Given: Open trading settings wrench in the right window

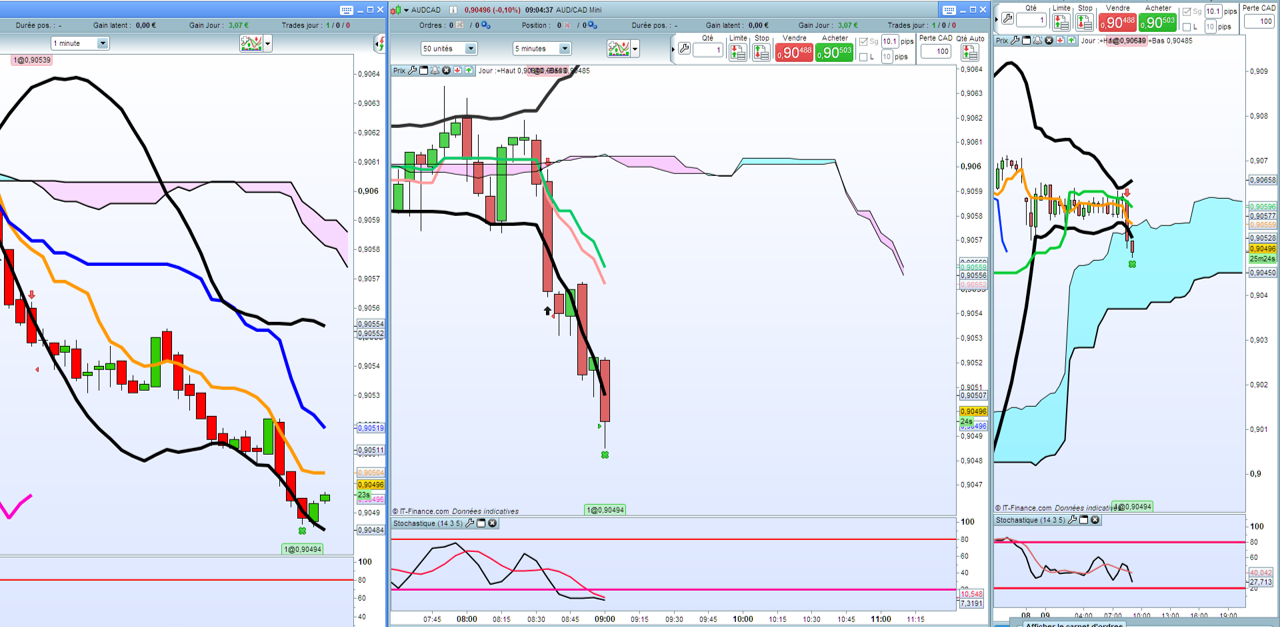Looking at the screenshot, I should pos(1007,18).
